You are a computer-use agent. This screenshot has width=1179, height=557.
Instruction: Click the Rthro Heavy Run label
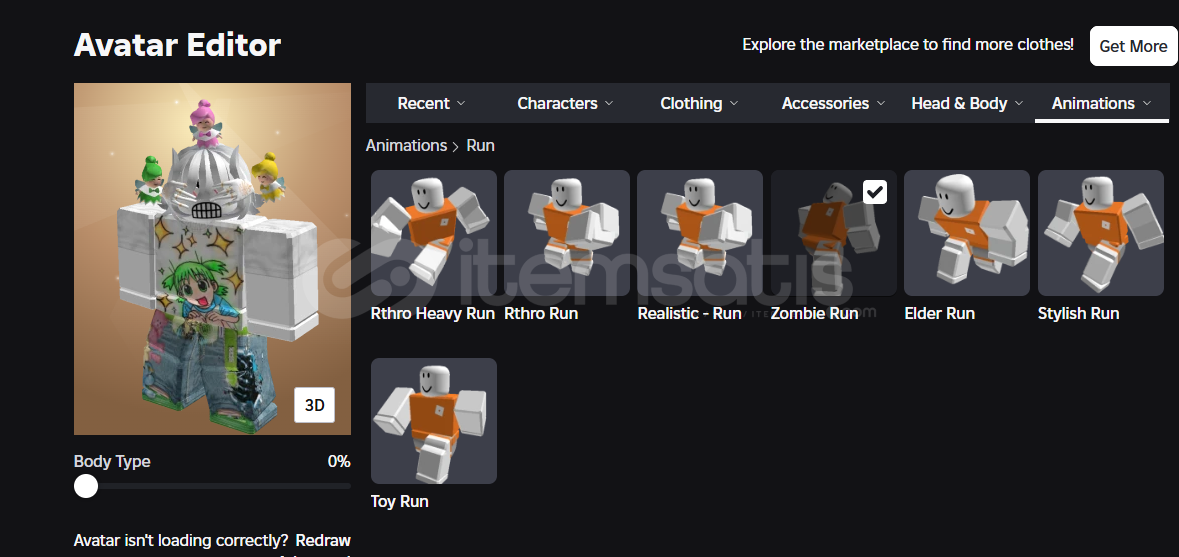coord(432,313)
